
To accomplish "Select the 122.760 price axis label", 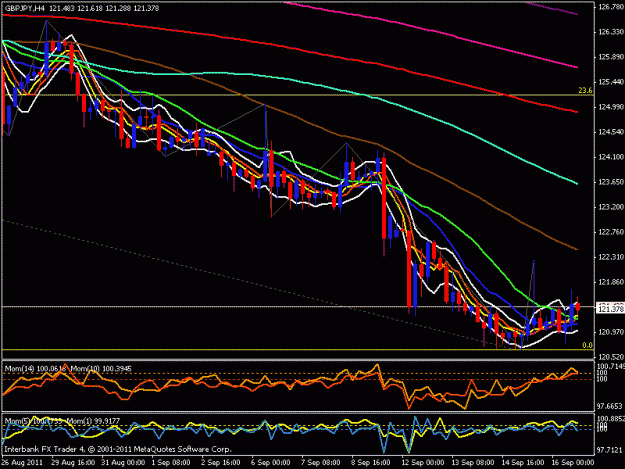I will (610, 232).
